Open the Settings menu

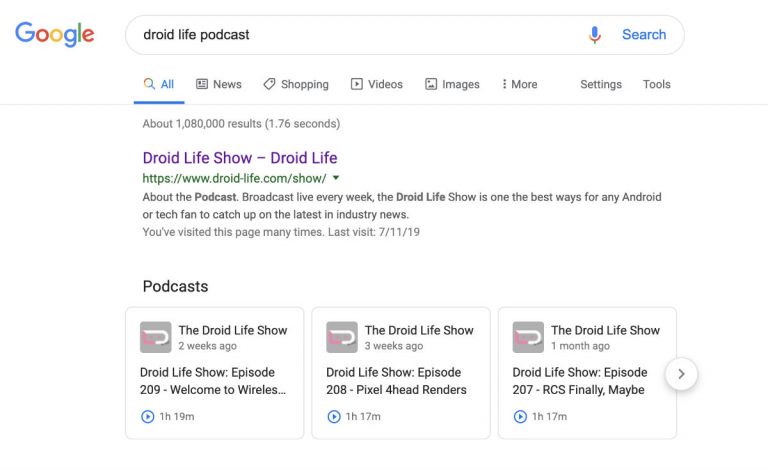600,85
